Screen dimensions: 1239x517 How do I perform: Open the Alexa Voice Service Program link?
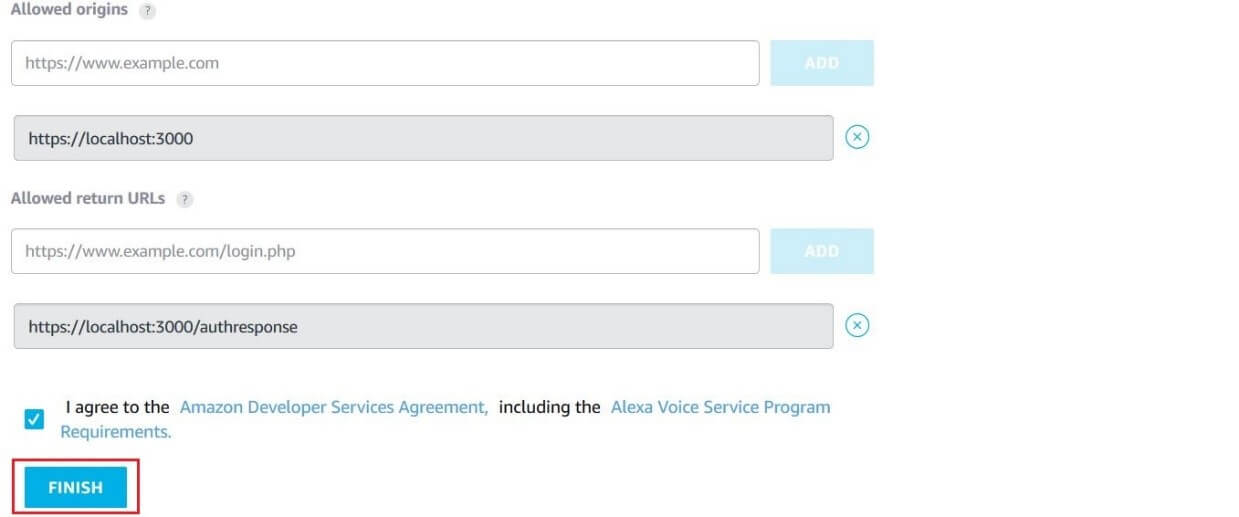[x=720, y=407]
